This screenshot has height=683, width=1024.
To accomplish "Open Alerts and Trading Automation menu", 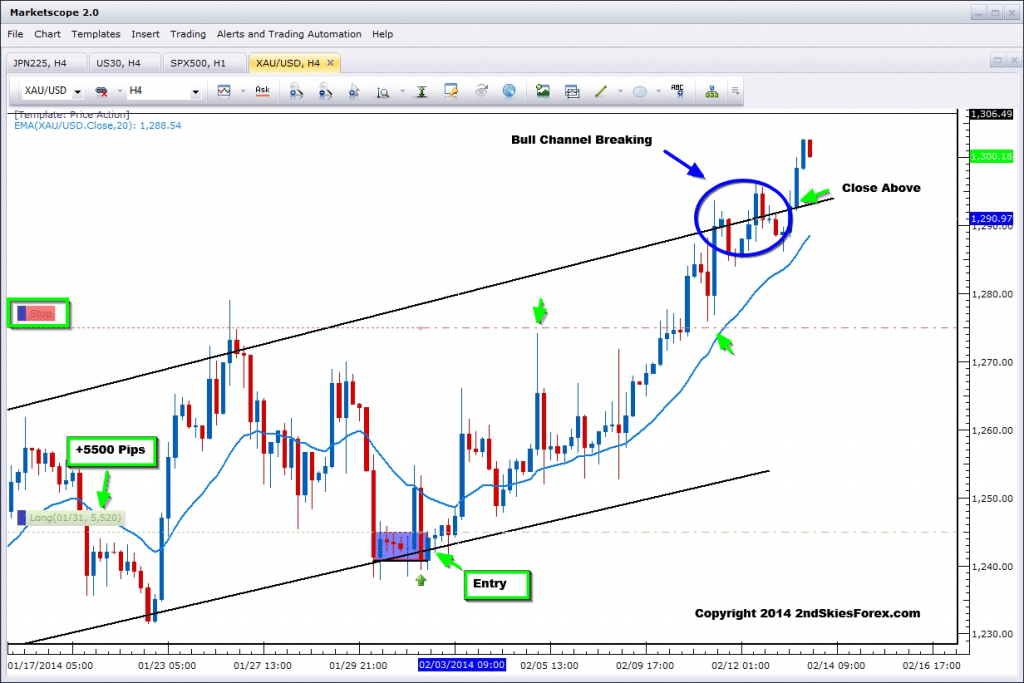I will click(289, 34).
